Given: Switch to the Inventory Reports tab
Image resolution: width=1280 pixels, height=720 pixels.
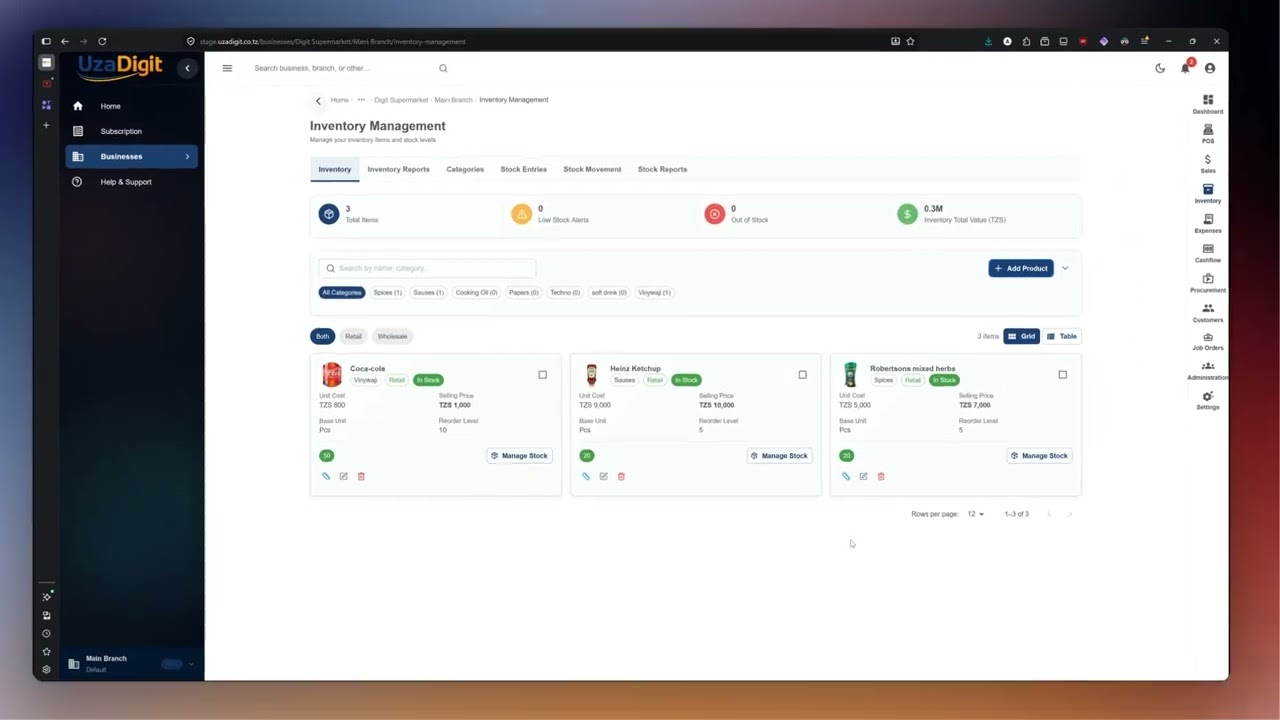Looking at the screenshot, I should click(x=398, y=169).
